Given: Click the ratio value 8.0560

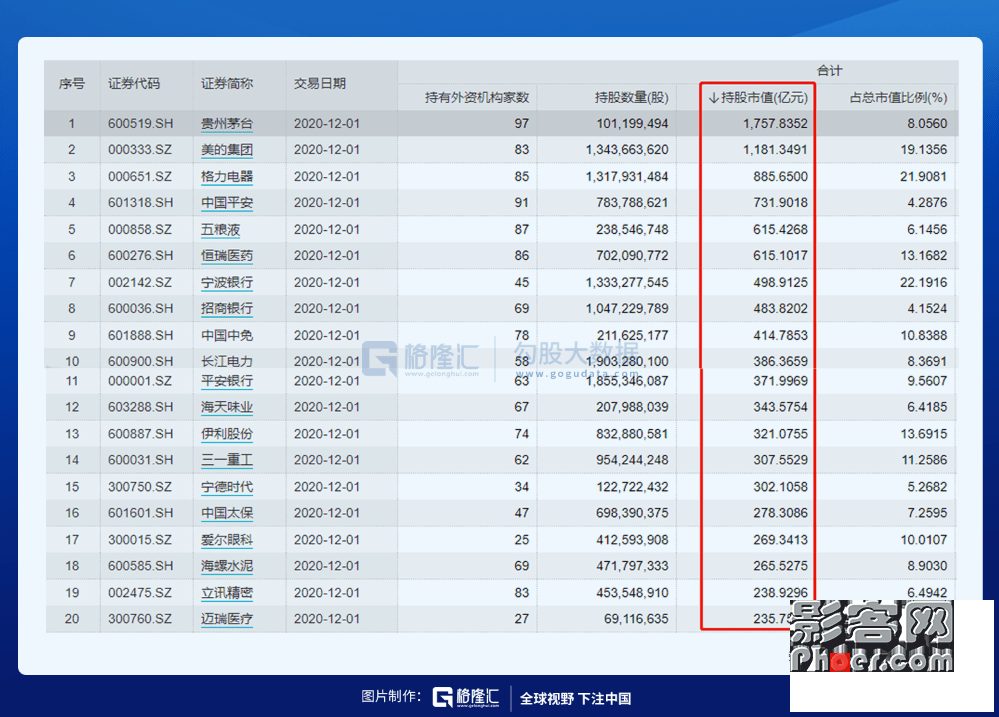Looking at the screenshot, I should pos(927,124).
